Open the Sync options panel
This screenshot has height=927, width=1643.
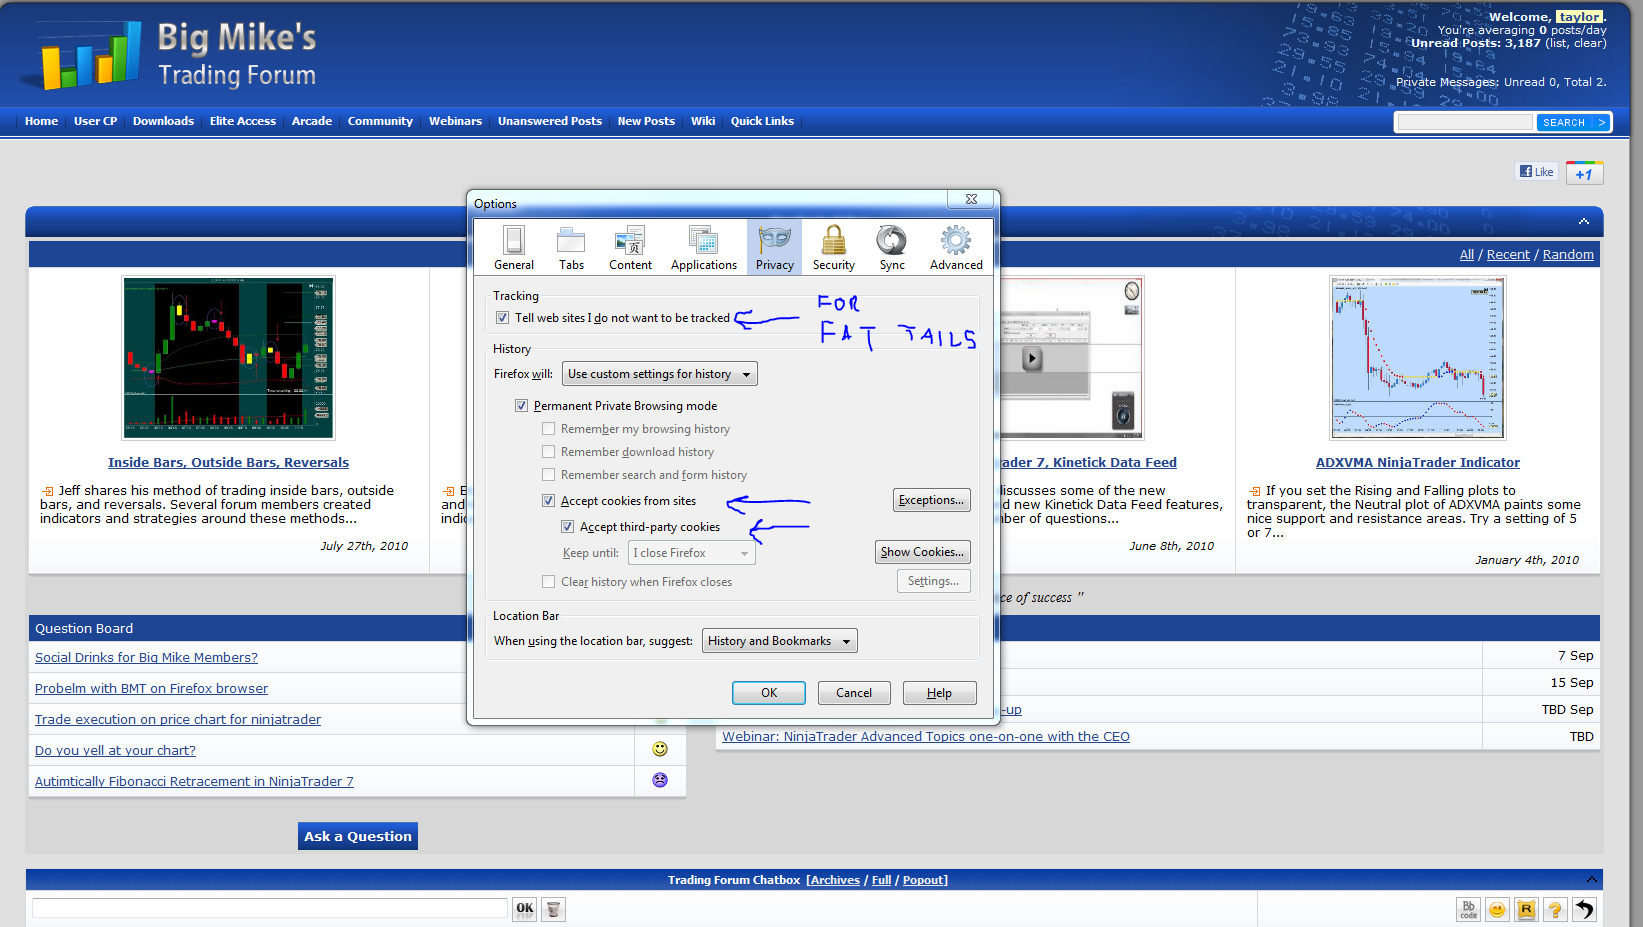click(x=892, y=247)
